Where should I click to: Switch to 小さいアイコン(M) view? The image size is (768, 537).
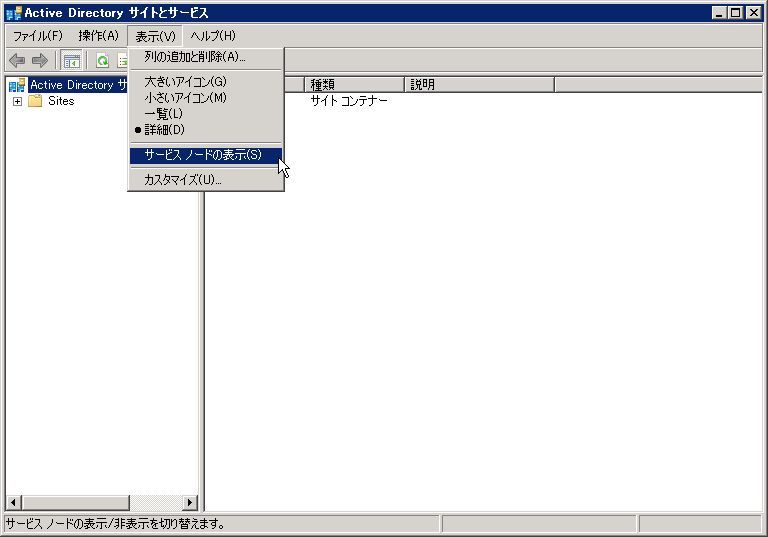206,98
